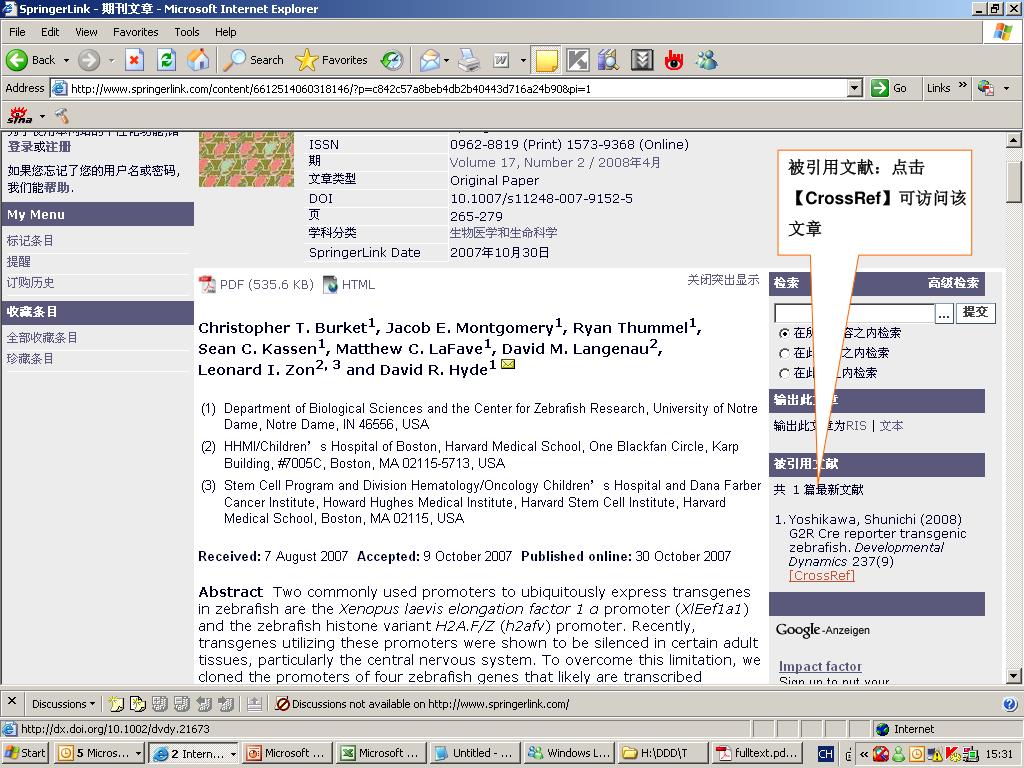The width and height of the screenshot is (1024, 768).
Task: Open the Edit menu
Action: [50, 32]
